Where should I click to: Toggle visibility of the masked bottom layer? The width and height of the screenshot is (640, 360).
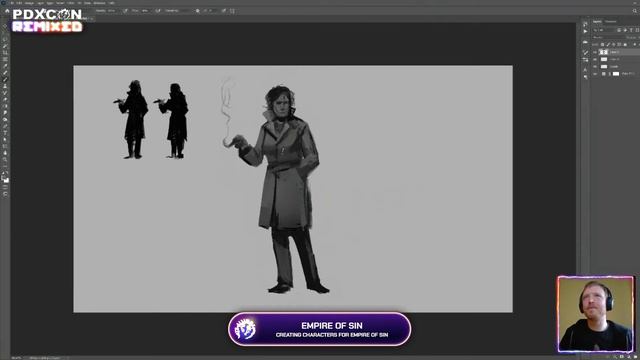[x=595, y=74]
